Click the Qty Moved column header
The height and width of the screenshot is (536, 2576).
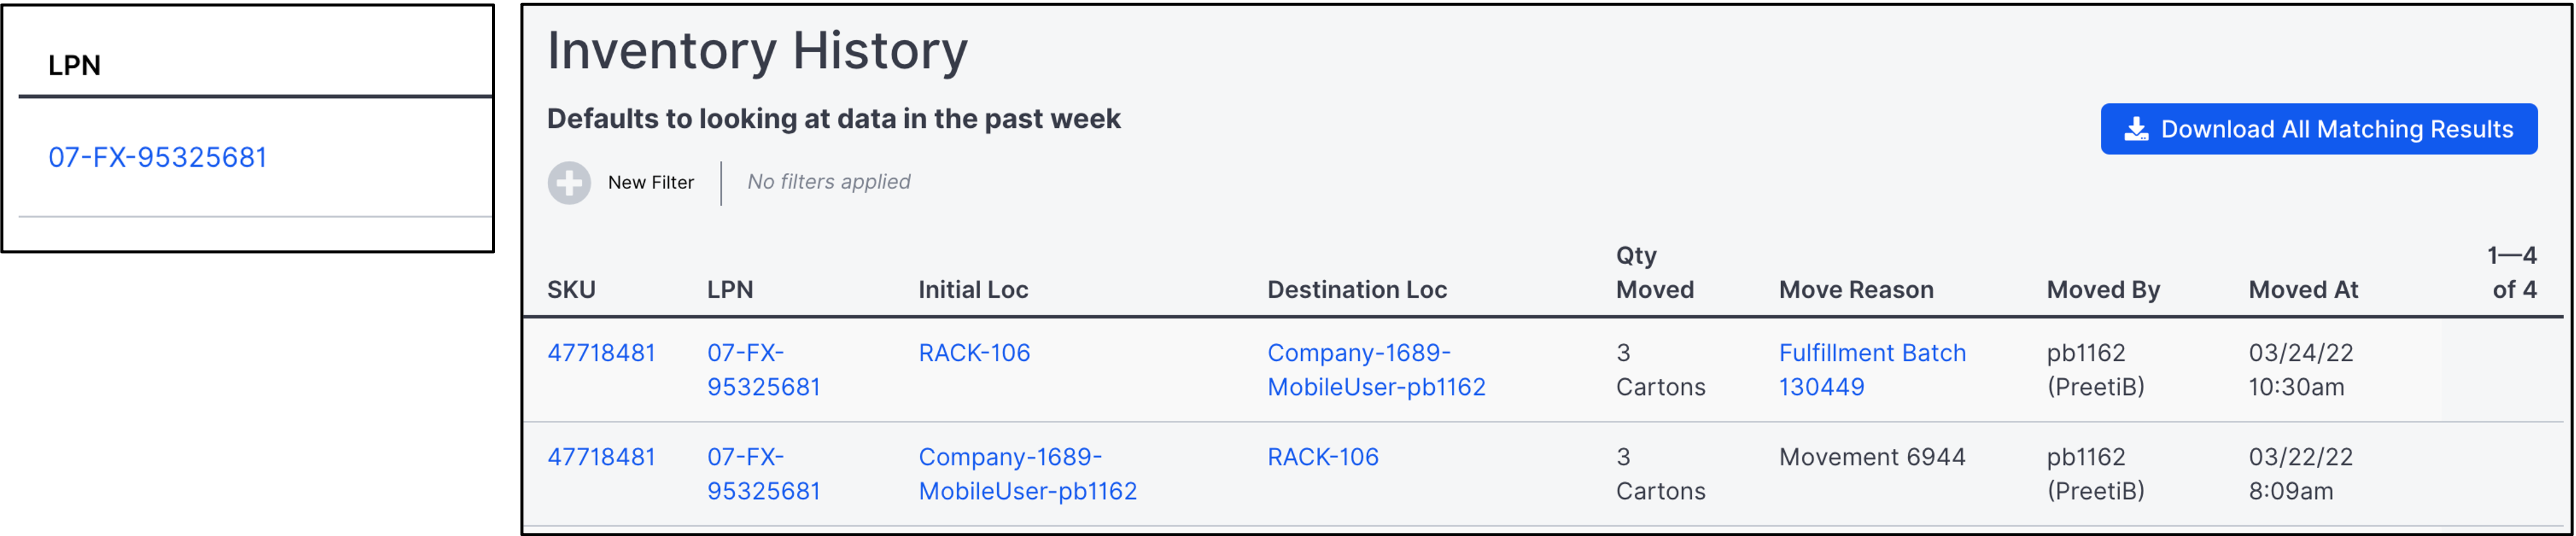coord(1655,273)
